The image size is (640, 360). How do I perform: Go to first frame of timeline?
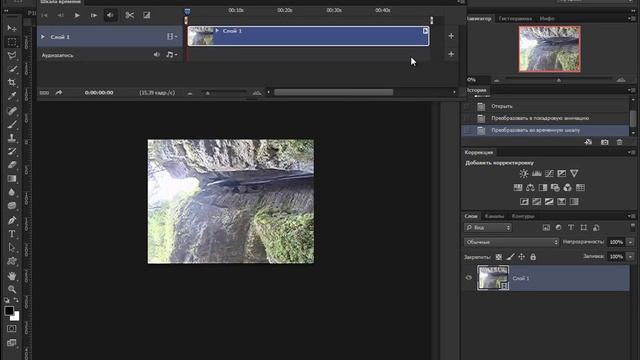[44, 16]
